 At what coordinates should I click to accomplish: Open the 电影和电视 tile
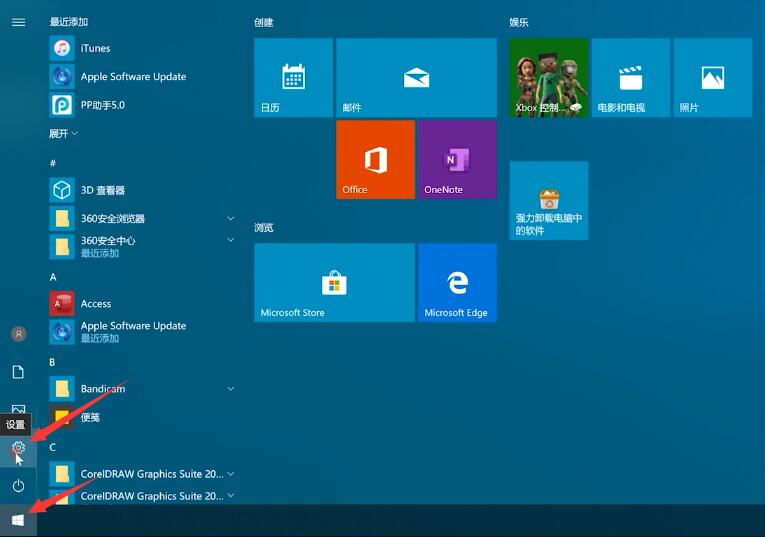[631, 78]
